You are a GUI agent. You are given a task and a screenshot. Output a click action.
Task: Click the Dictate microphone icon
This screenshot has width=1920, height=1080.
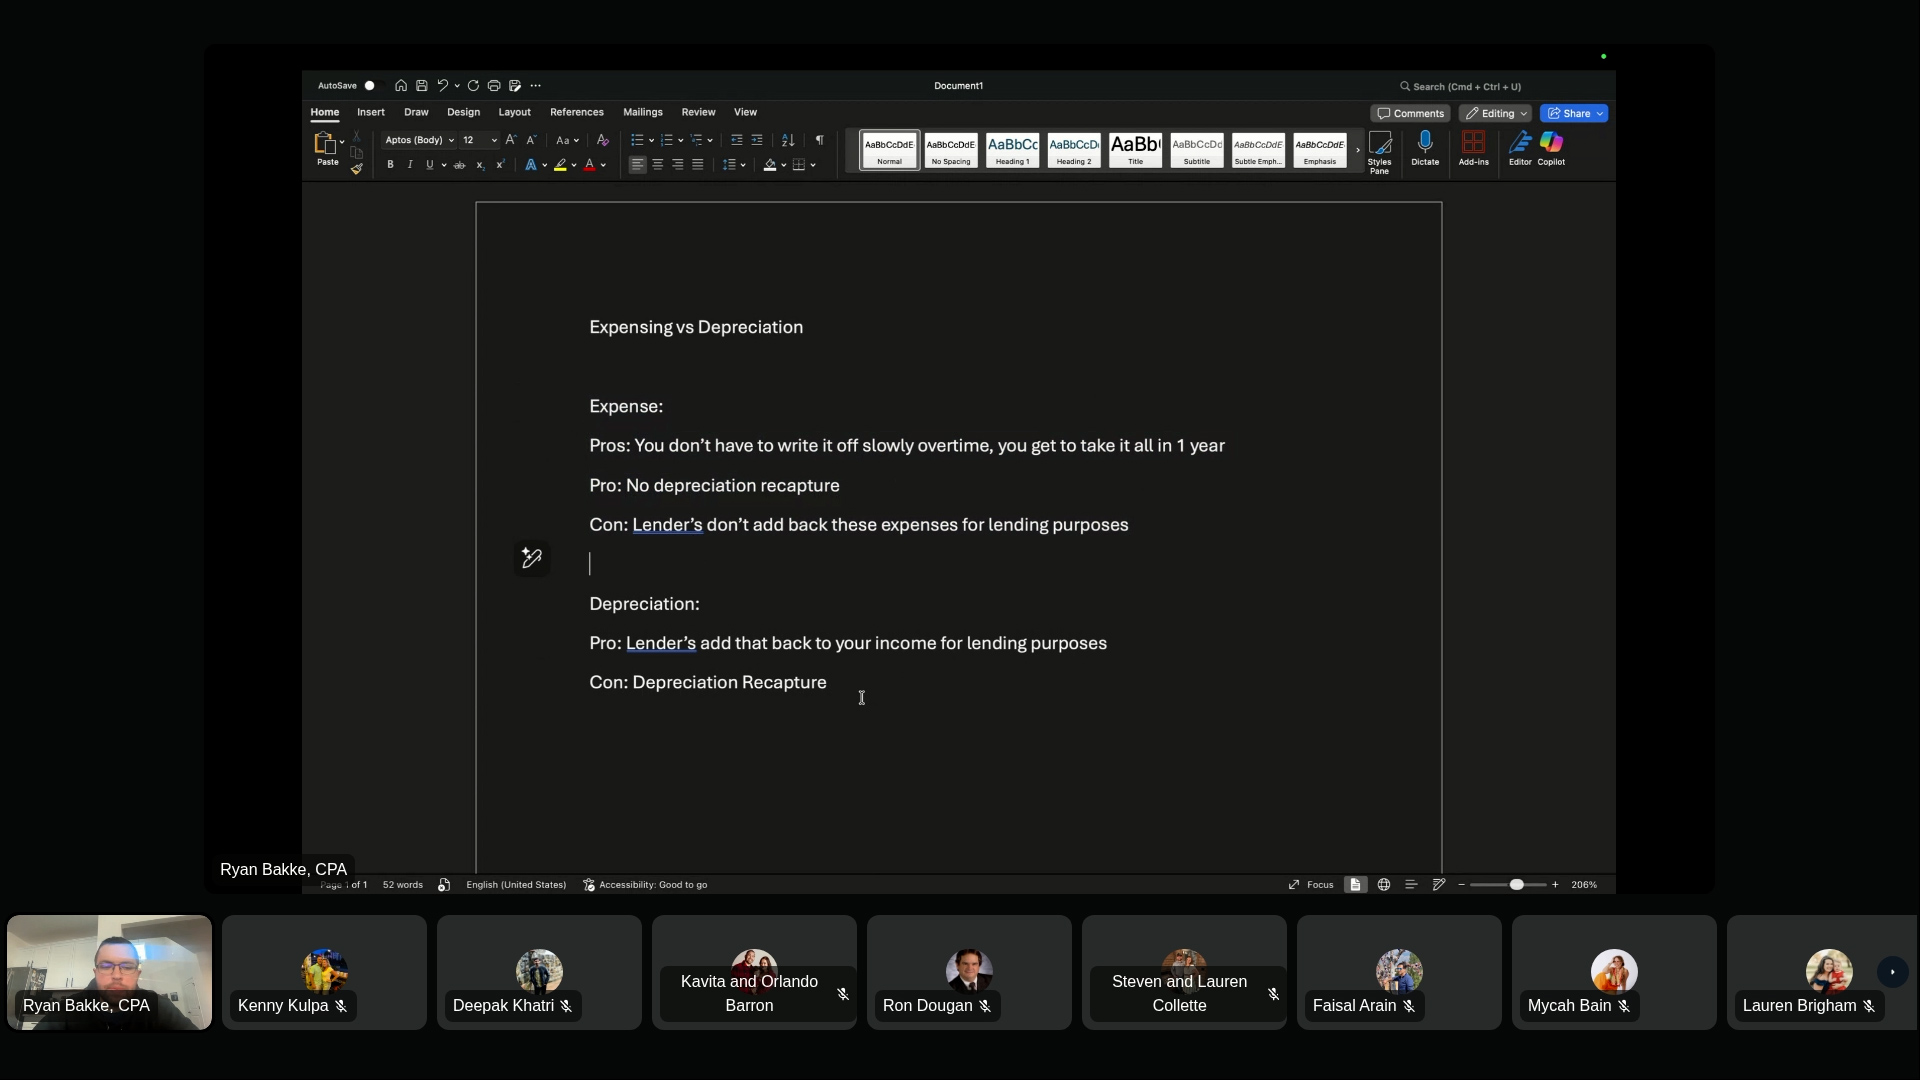1425,143
